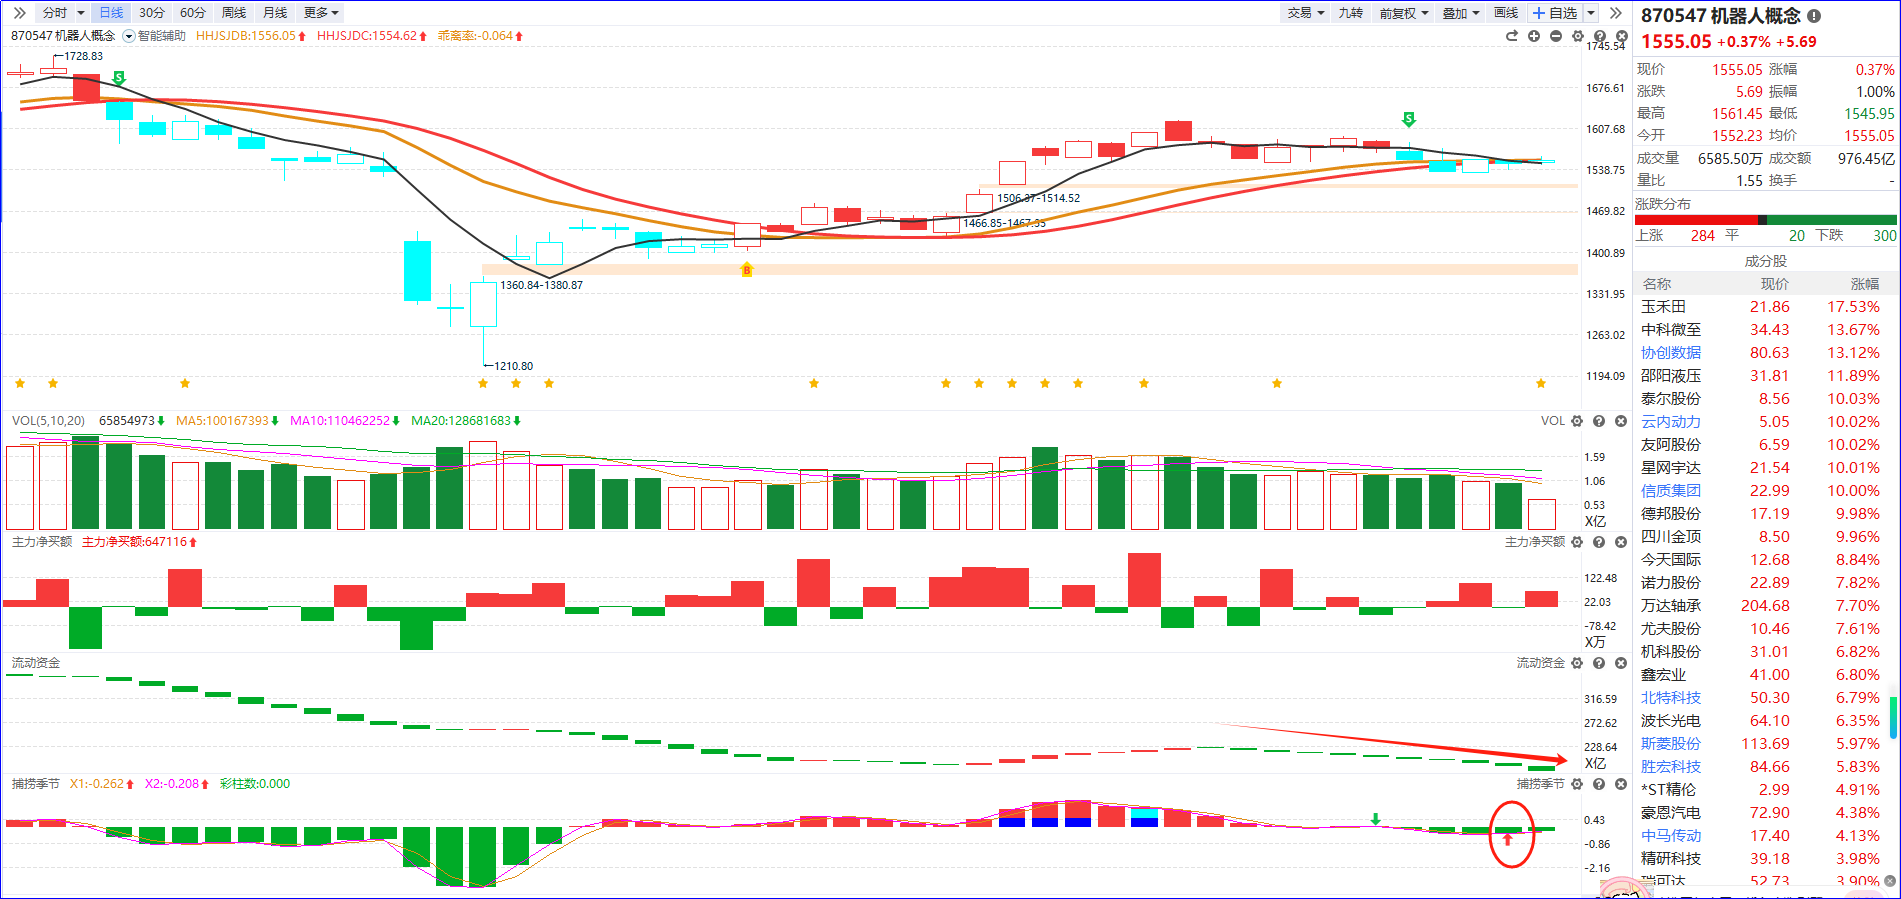Zoom out the K-line chart with minus icon
Viewport: 1901px width, 899px height.
coord(1556,36)
